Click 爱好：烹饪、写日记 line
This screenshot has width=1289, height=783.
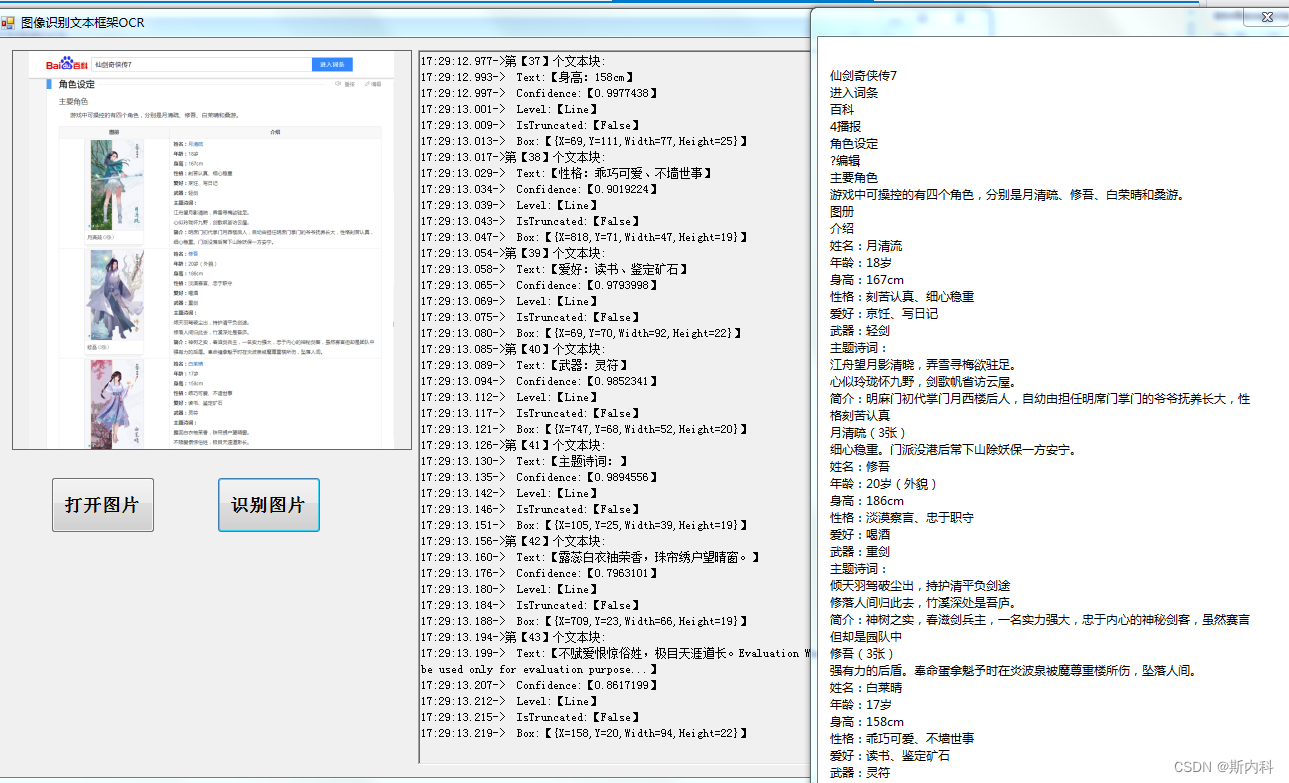pos(884,314)
